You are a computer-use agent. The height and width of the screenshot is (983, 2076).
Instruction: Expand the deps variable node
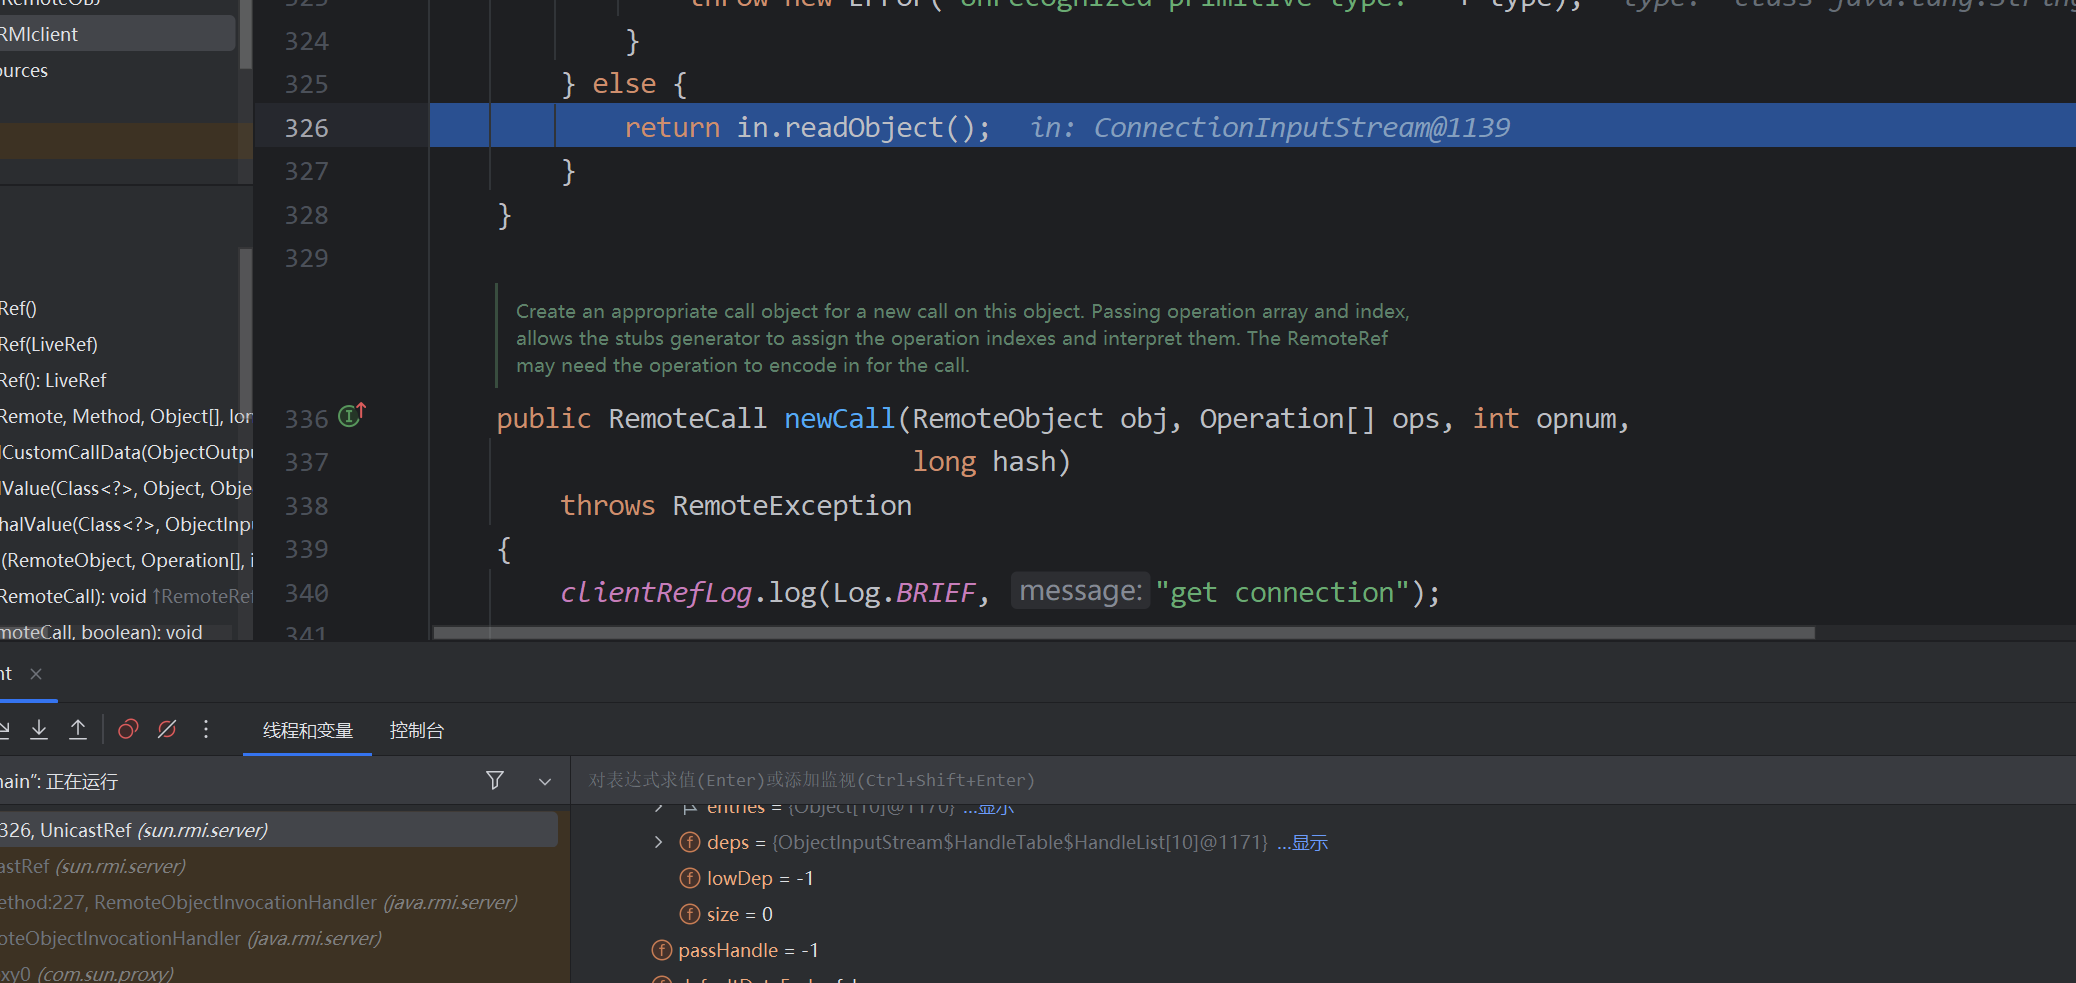(658, 842)
